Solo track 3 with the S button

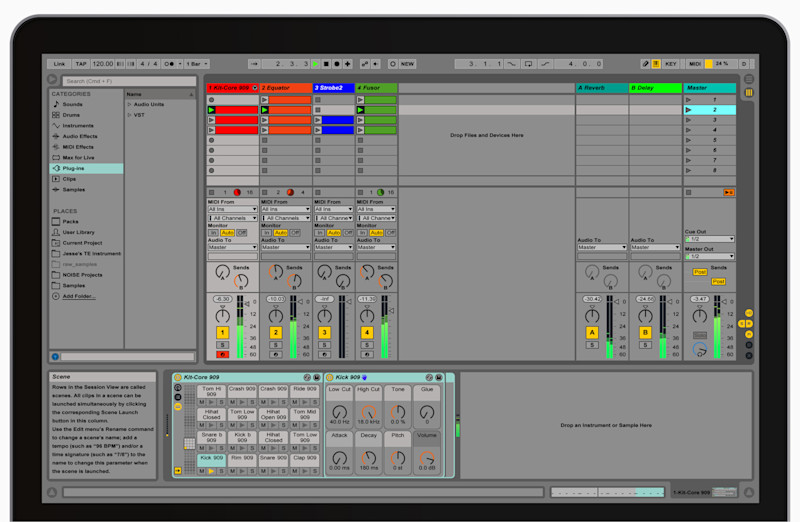pos(324,345)
